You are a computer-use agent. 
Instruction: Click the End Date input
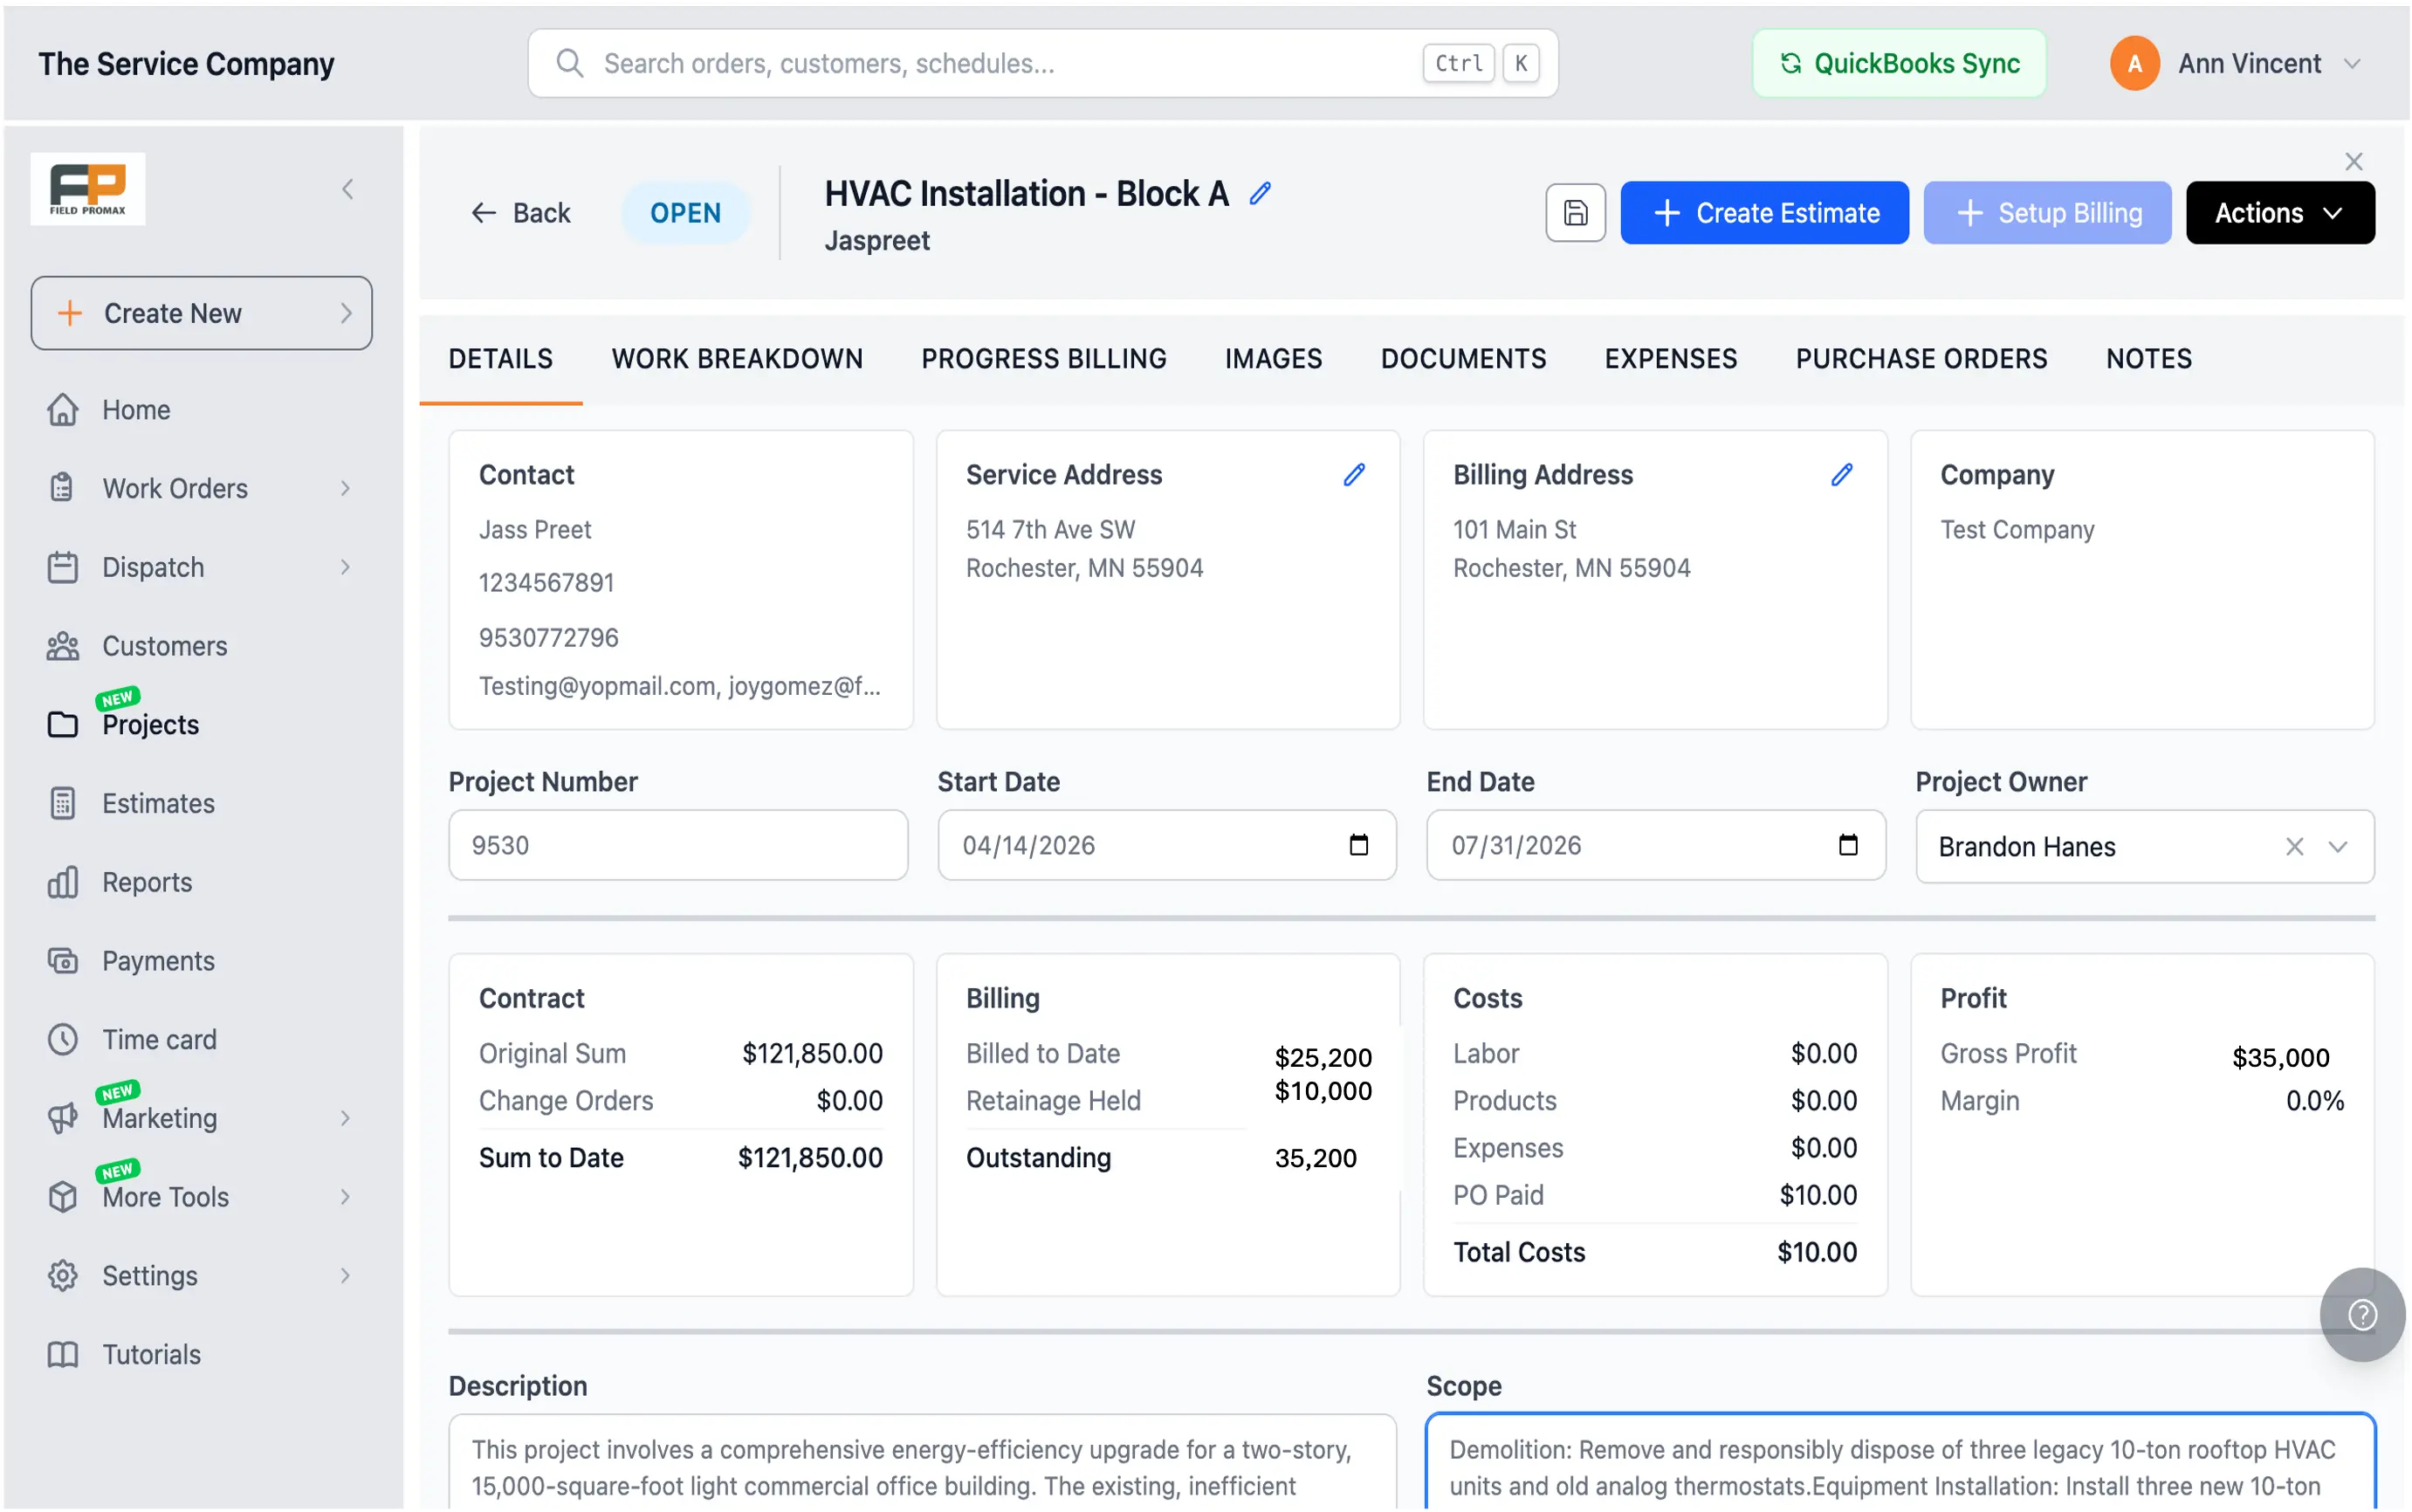click(x=1655, y=845)
